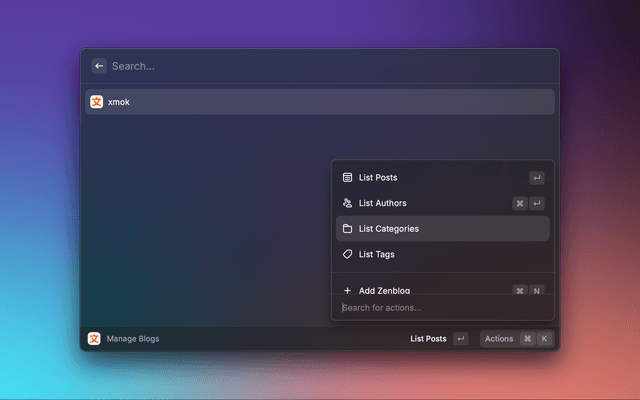Select List Tags in the actions menu
The width and height of the screenshot is (640, 400).
pyautogui.click(x=376, y=254)
